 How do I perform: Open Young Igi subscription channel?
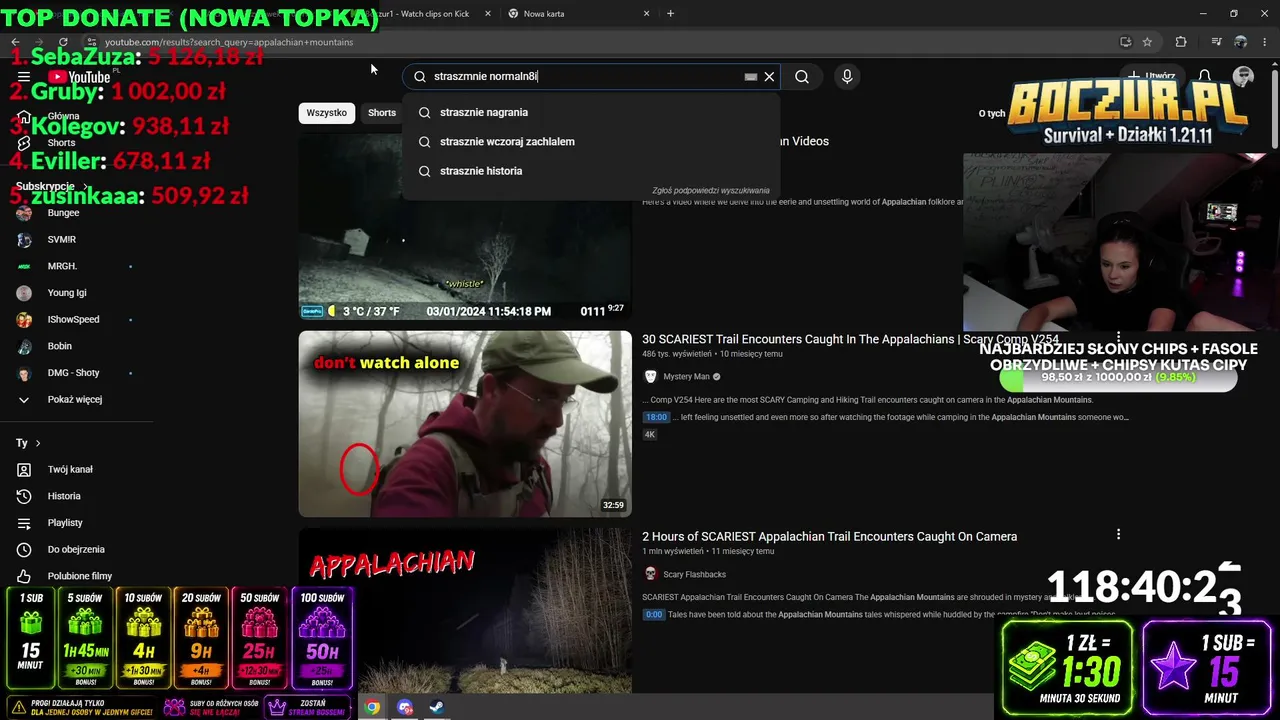point(67,293)
